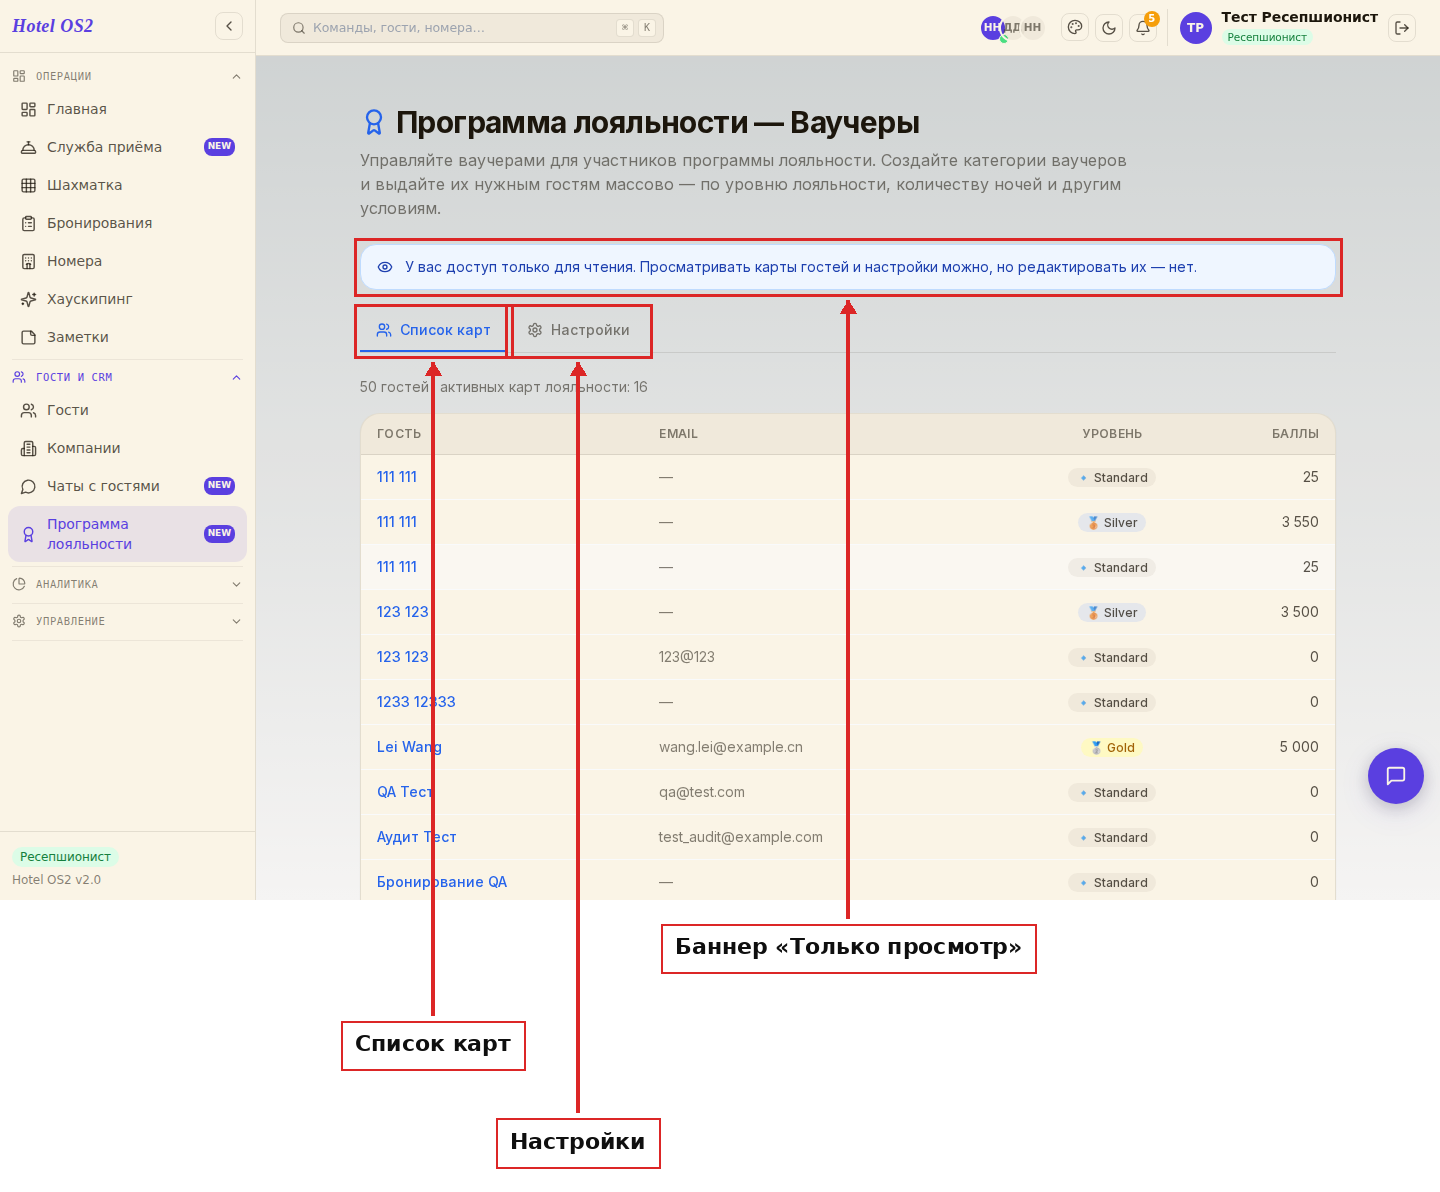Open the floating chat bubble button
Viewport: 1440px width, 1192px height.
[1396, 776]
